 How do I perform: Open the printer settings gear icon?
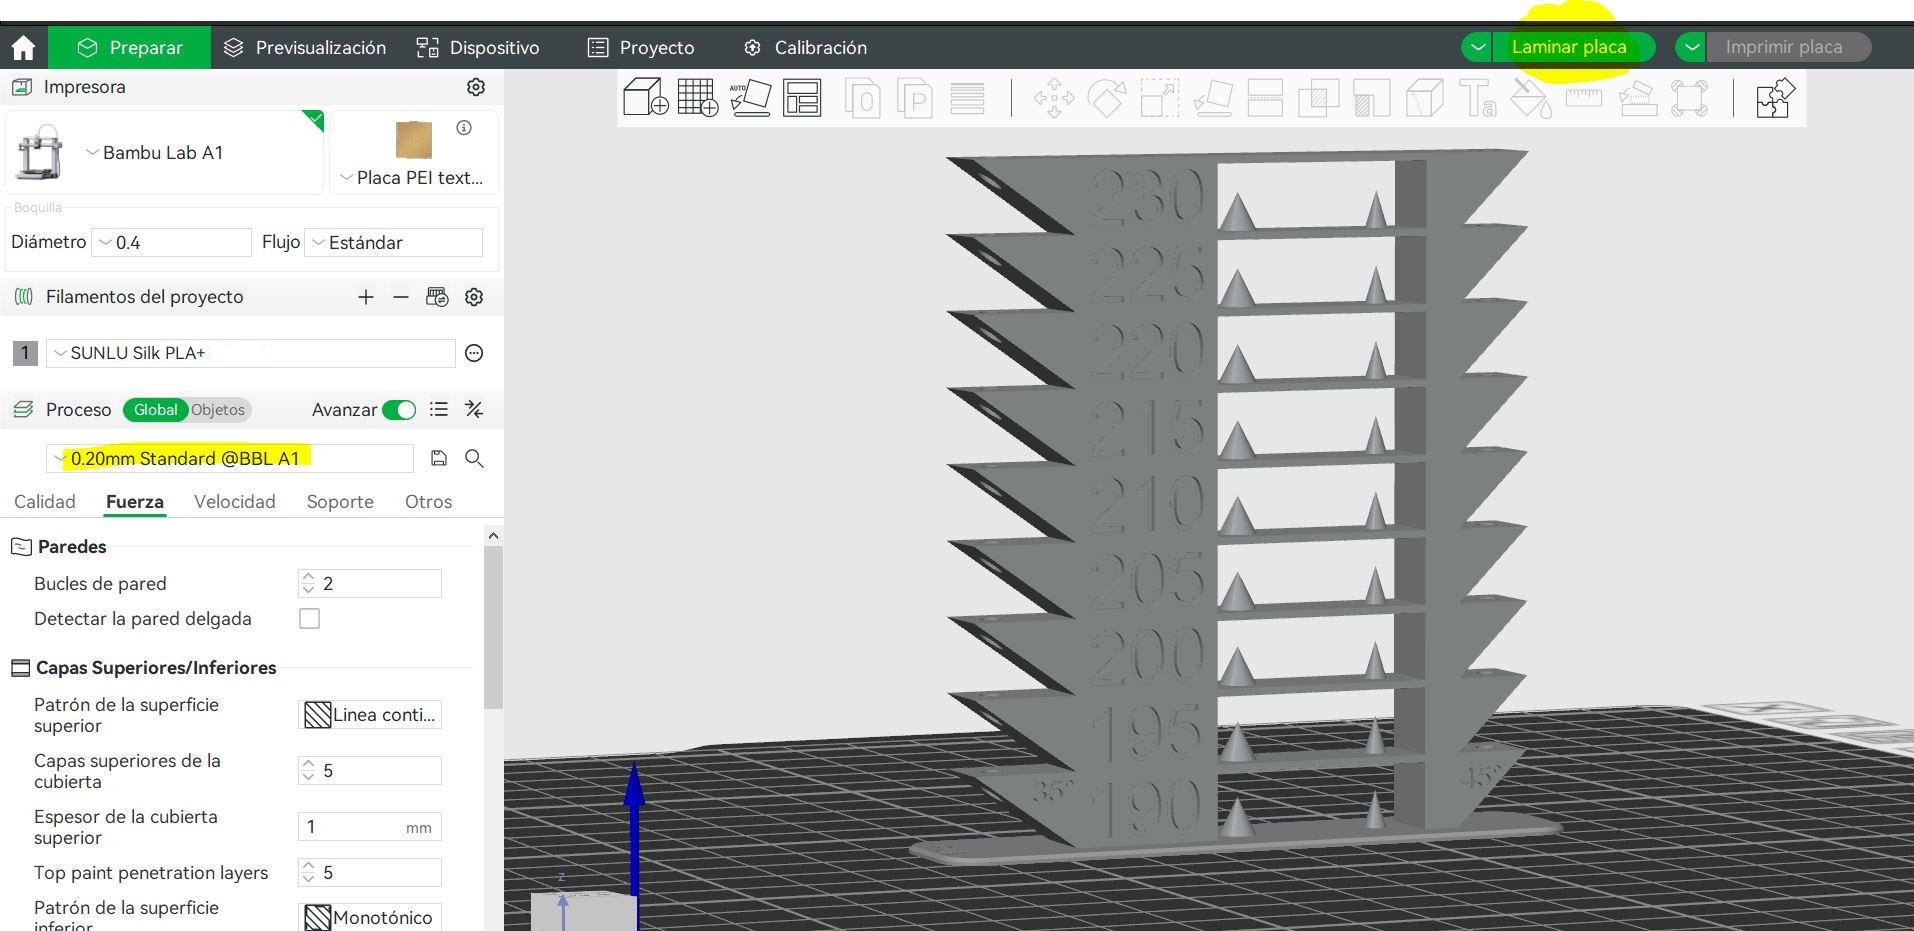point(476,86)
